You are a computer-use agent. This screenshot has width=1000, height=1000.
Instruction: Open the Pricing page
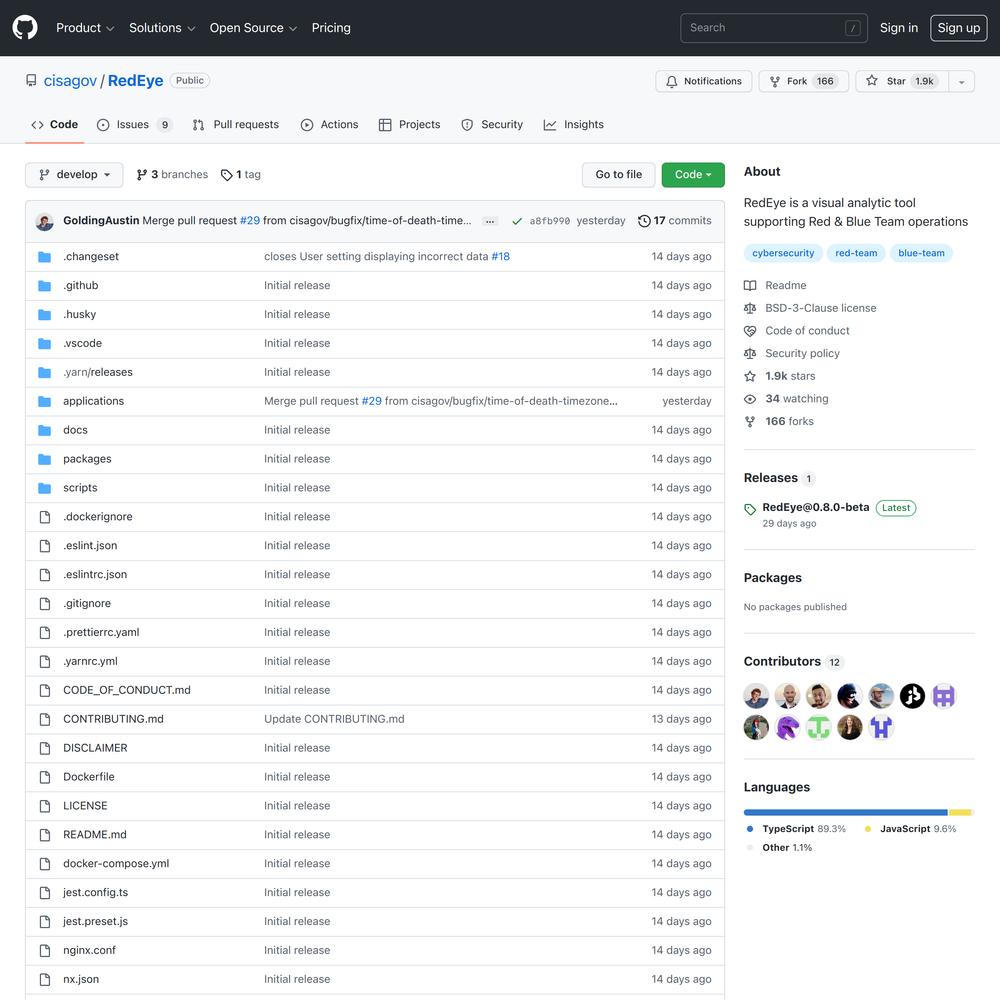[x=331, y=28]
